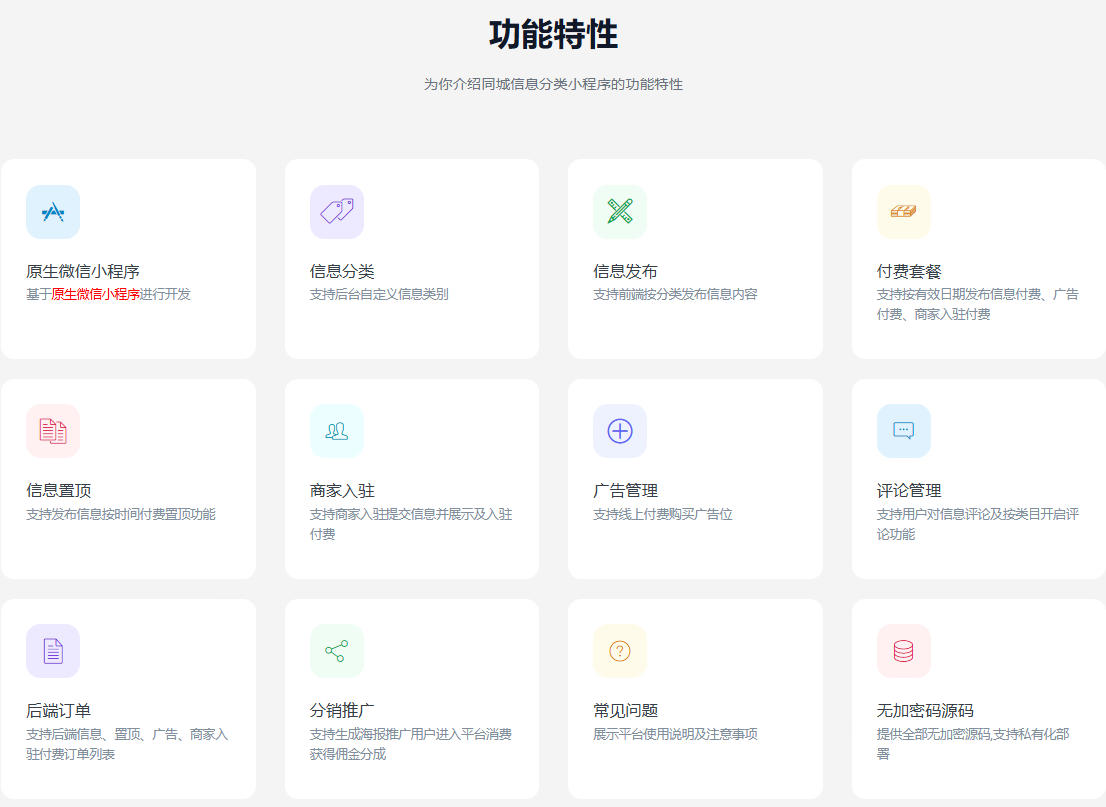Select the 付费套餐 card heading

click(x=909, y=271)
